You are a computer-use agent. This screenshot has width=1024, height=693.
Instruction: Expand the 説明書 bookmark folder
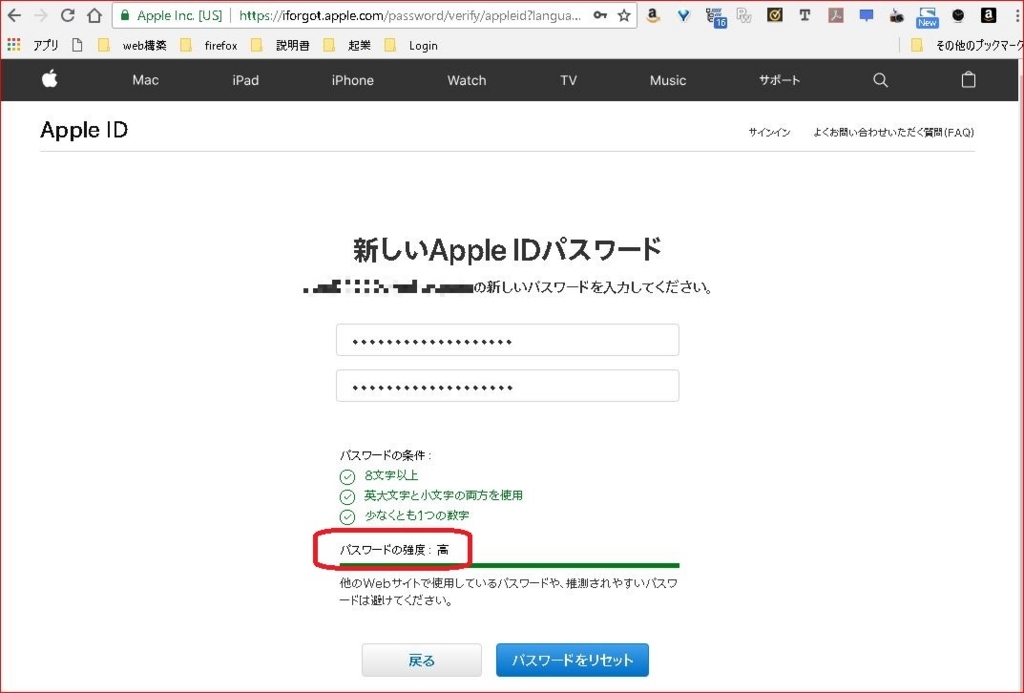tap(280, 45)
